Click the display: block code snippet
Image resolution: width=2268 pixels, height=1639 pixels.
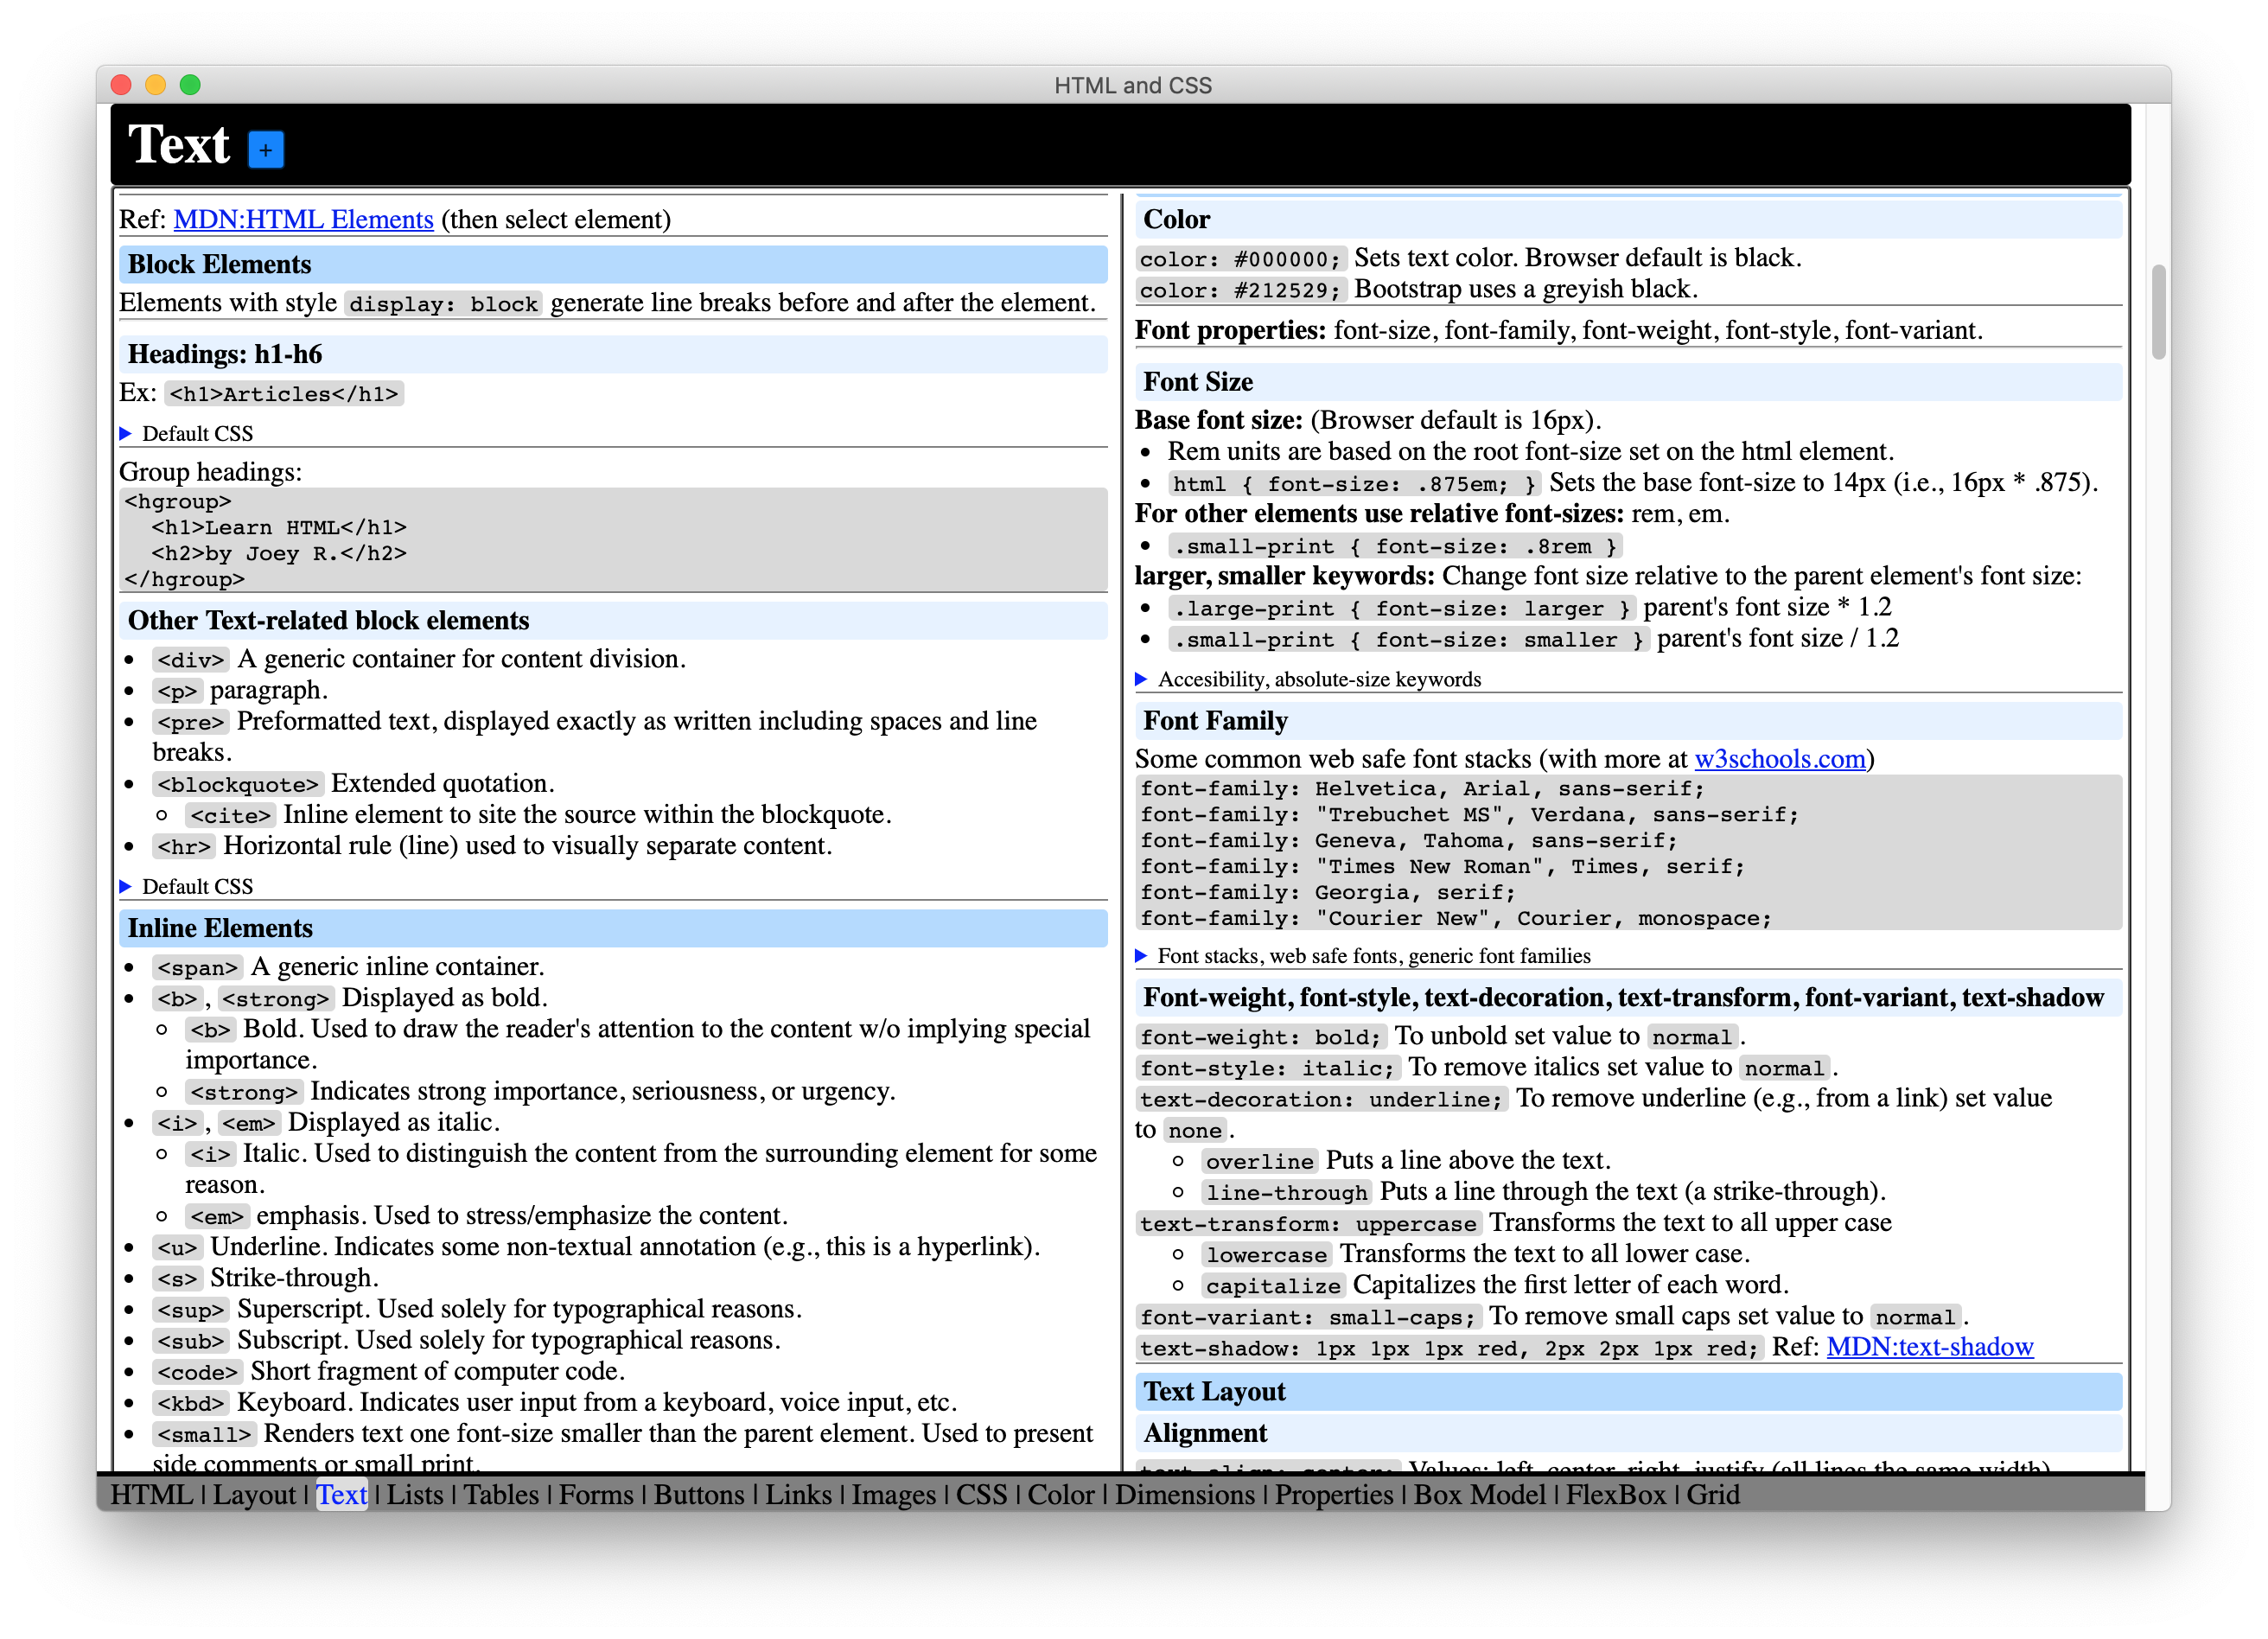[443, 304]
